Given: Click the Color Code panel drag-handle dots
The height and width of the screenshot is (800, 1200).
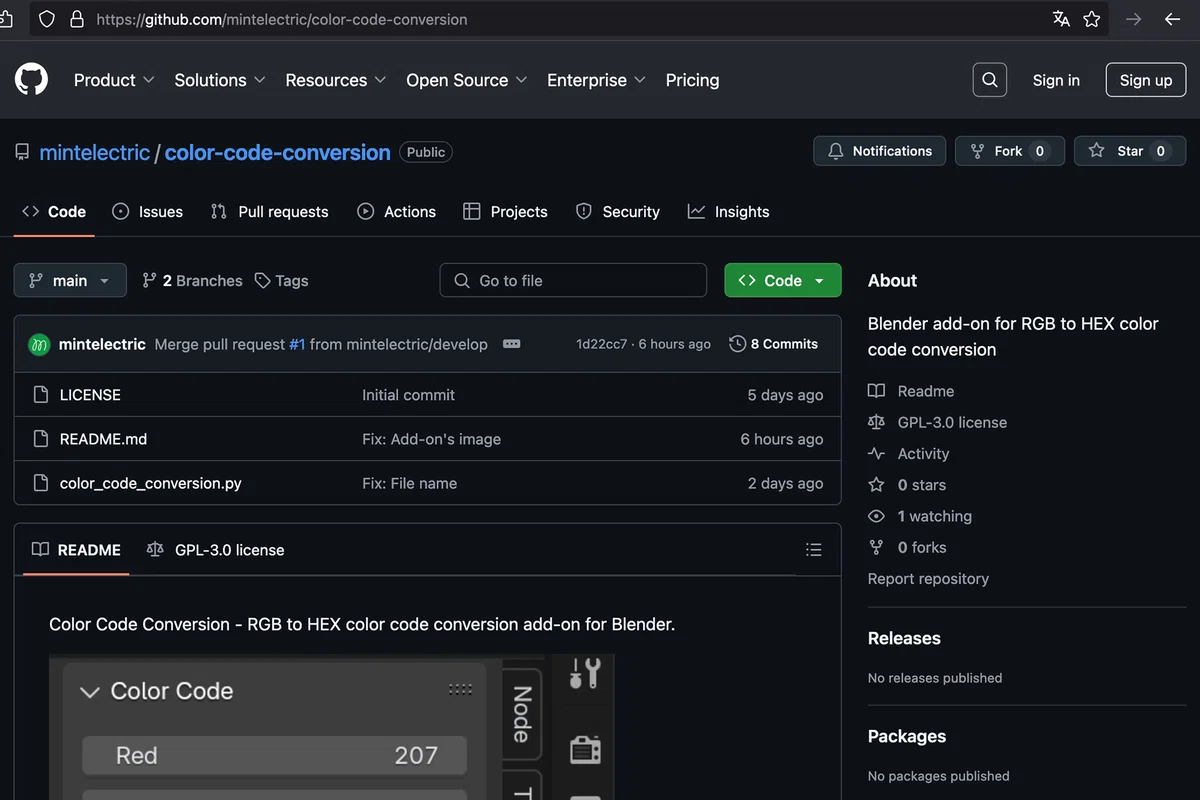Looking at the screenshot, I should tap(460, 689).
